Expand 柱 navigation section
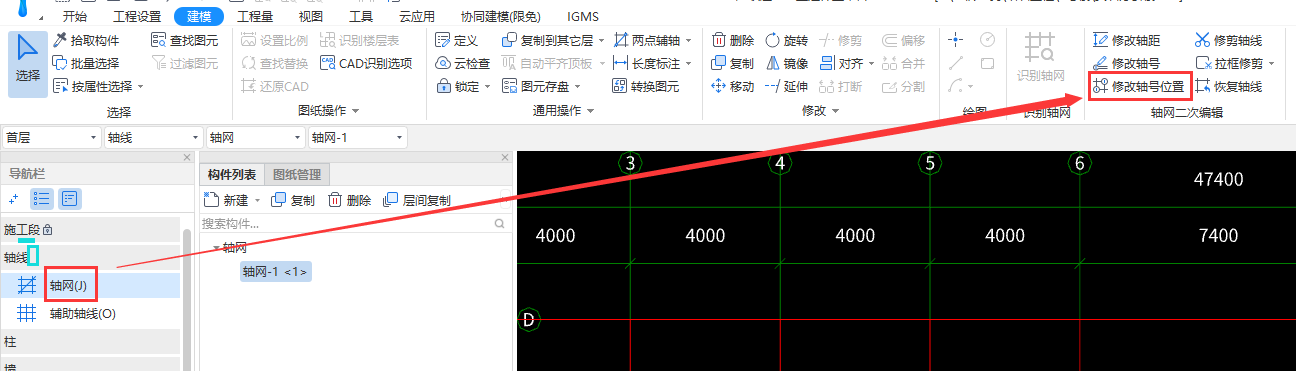Image resolution: width=1296 pixels, height=371 pixels. [90, 342]
